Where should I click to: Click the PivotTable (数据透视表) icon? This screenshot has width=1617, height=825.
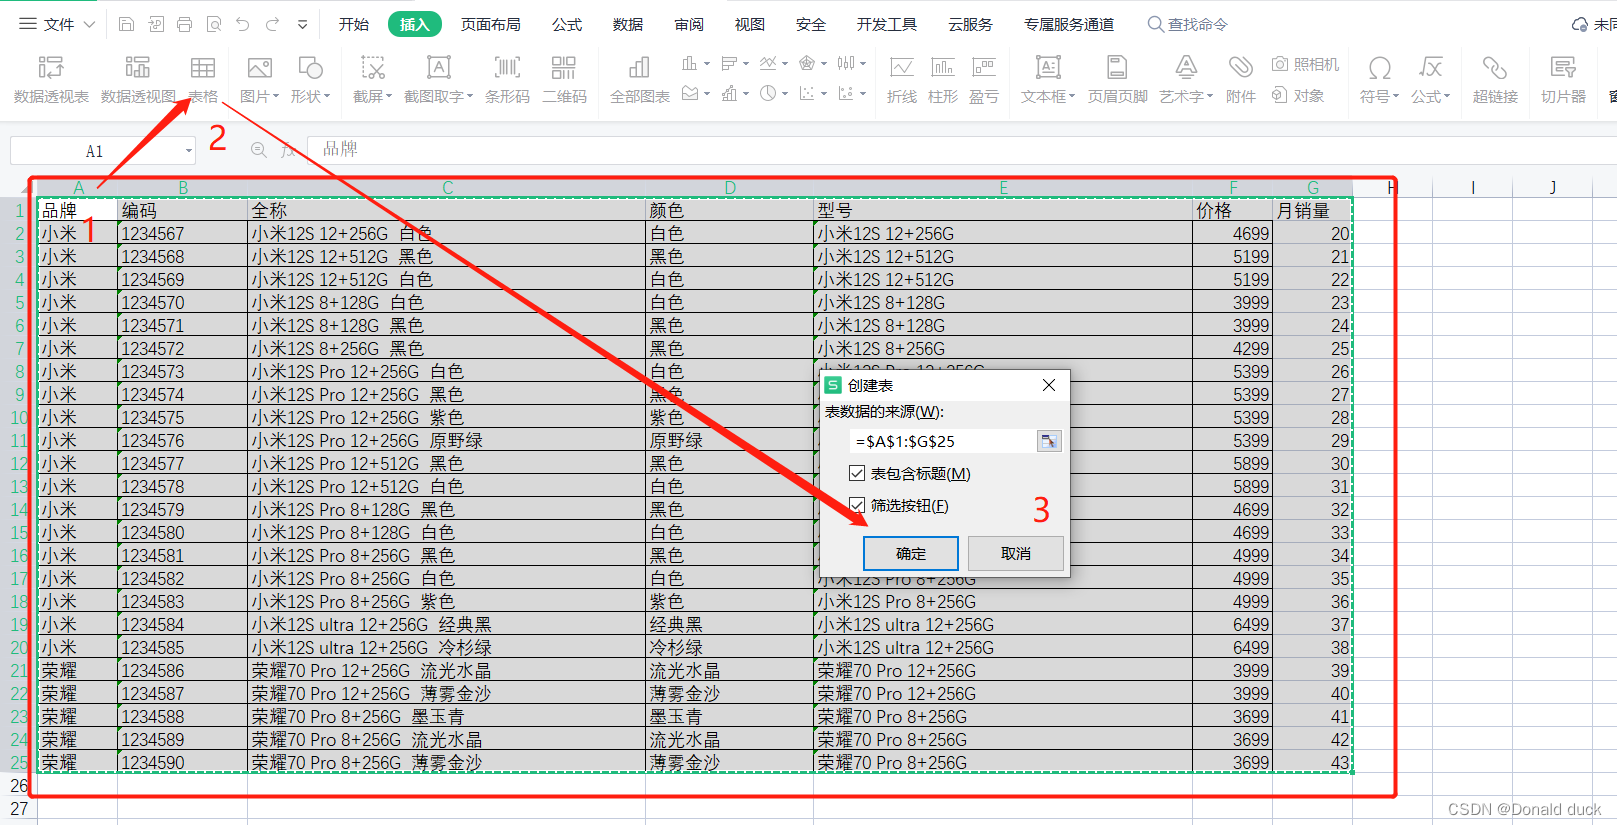(x=51, y=80)
